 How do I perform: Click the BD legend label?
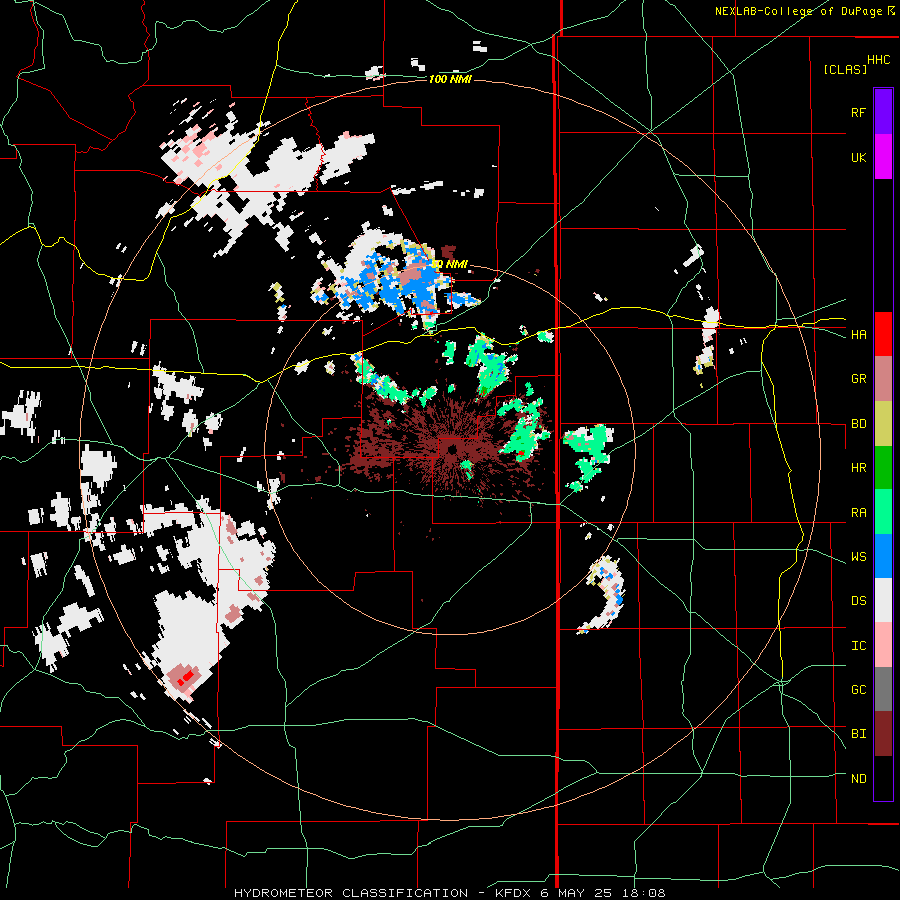858,424
